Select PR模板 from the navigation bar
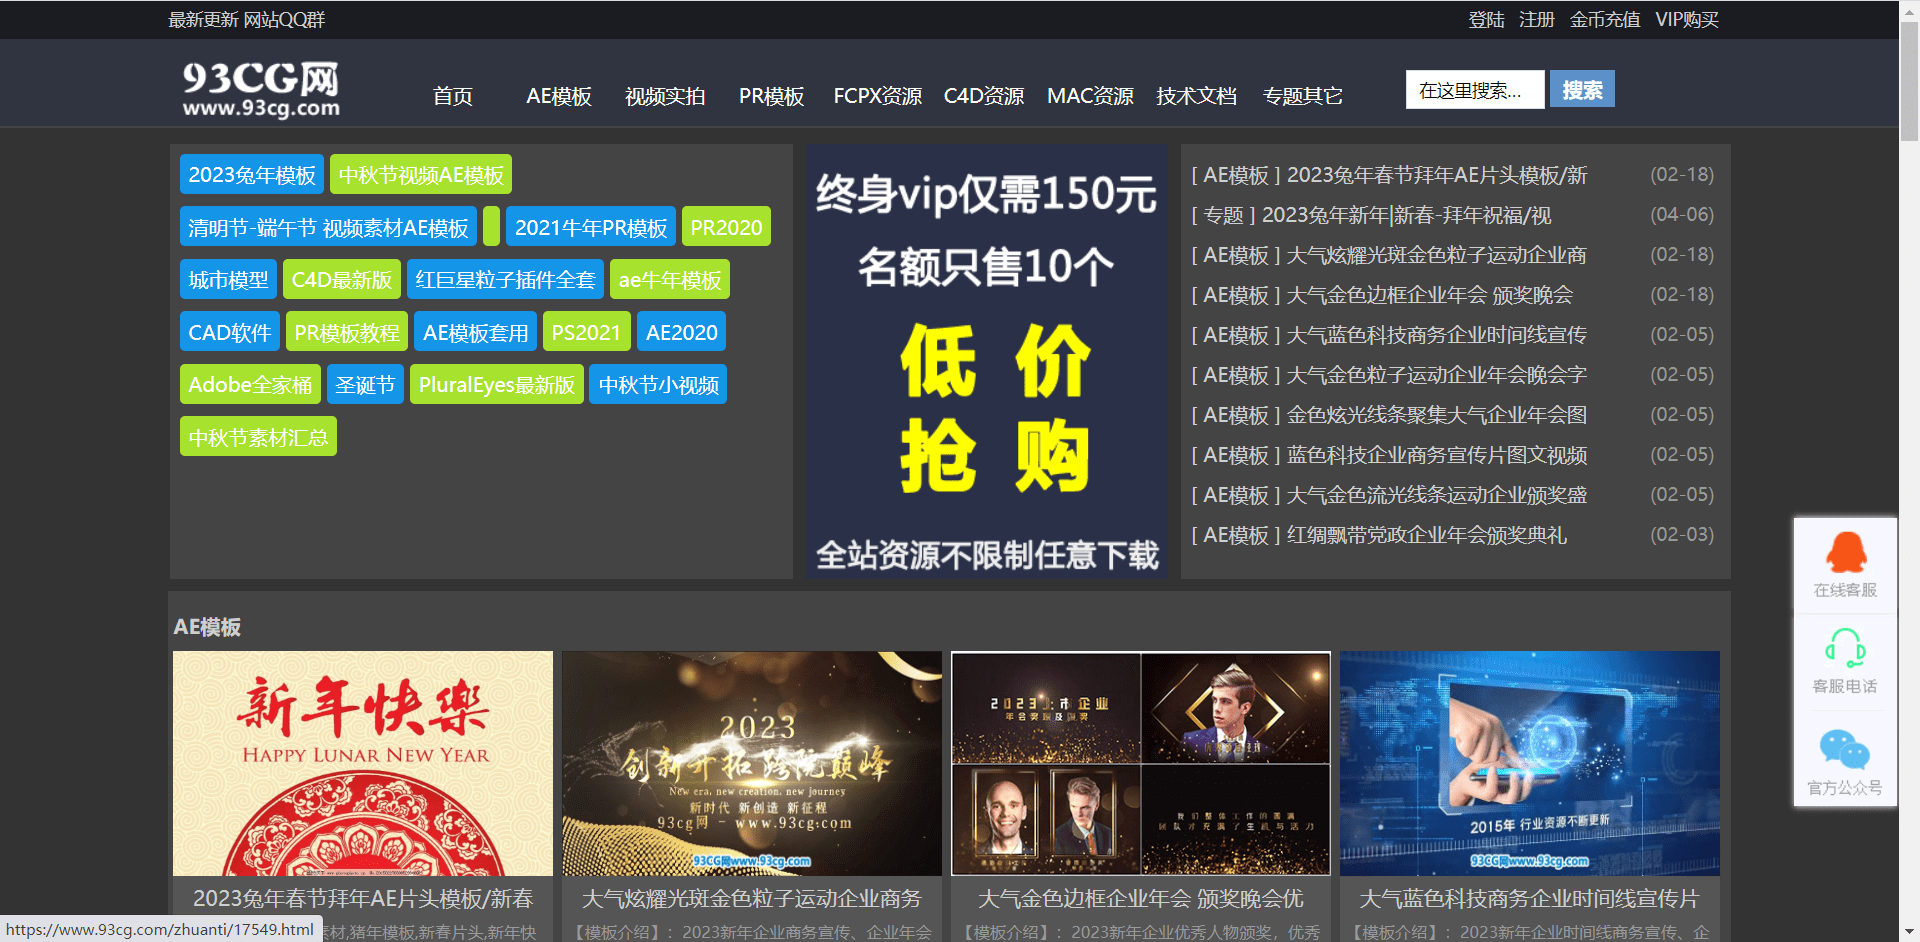The width and height of the screenshot is (1920, 942). click(x=771, y=96)
